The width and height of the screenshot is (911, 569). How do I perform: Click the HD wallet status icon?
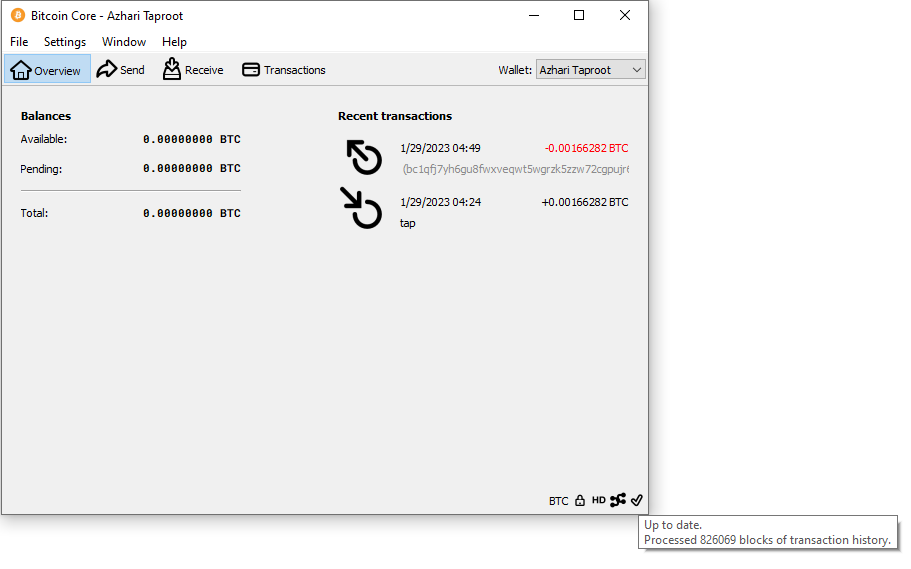(598, 500)
